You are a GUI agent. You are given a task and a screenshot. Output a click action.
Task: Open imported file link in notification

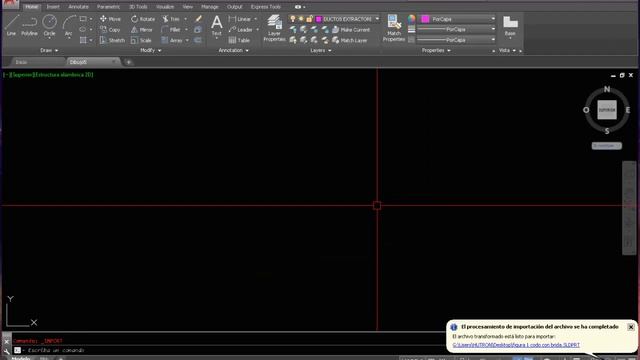pyautogui.click(x=516, y=345)
